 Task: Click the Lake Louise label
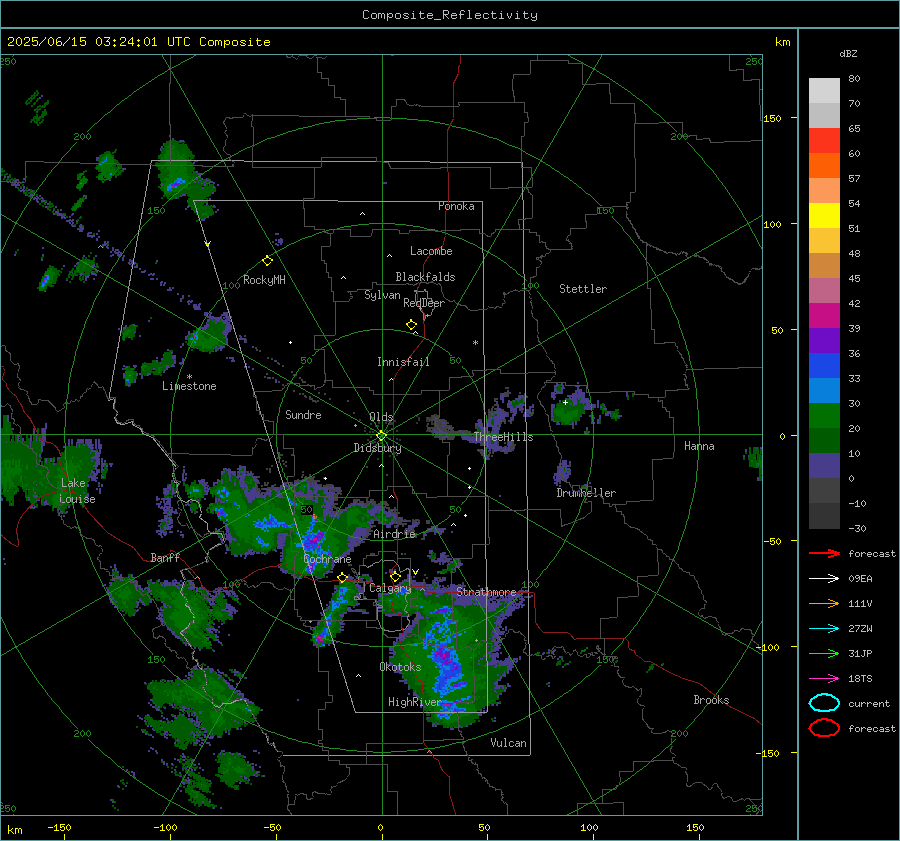[x=77, y=491]
